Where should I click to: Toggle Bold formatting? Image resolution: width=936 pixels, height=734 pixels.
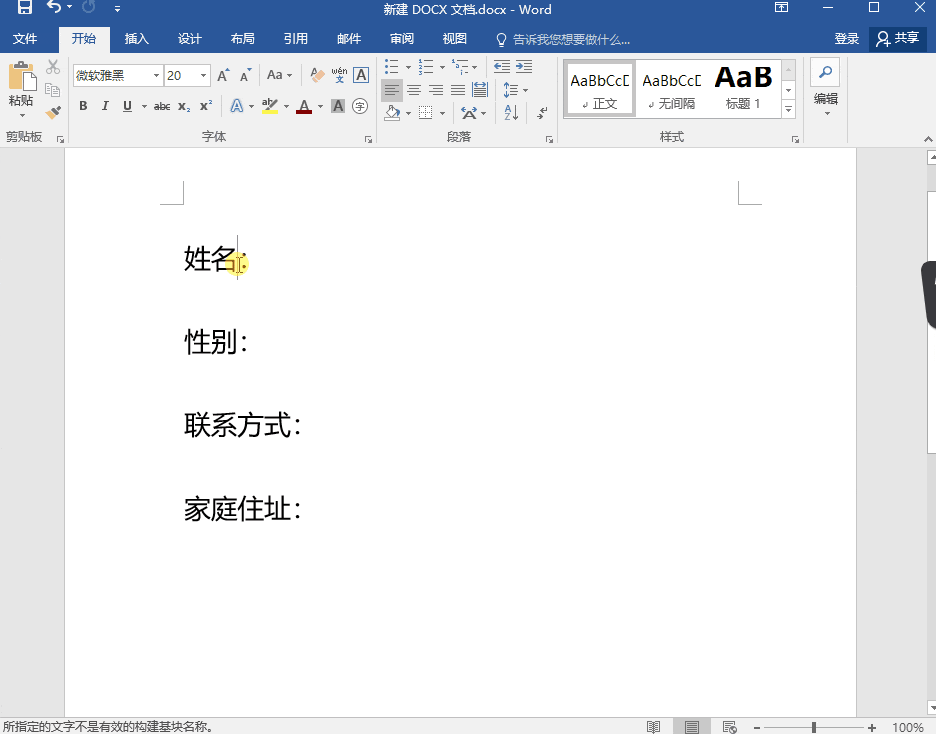pyautogui.click(x=83, y=106)
